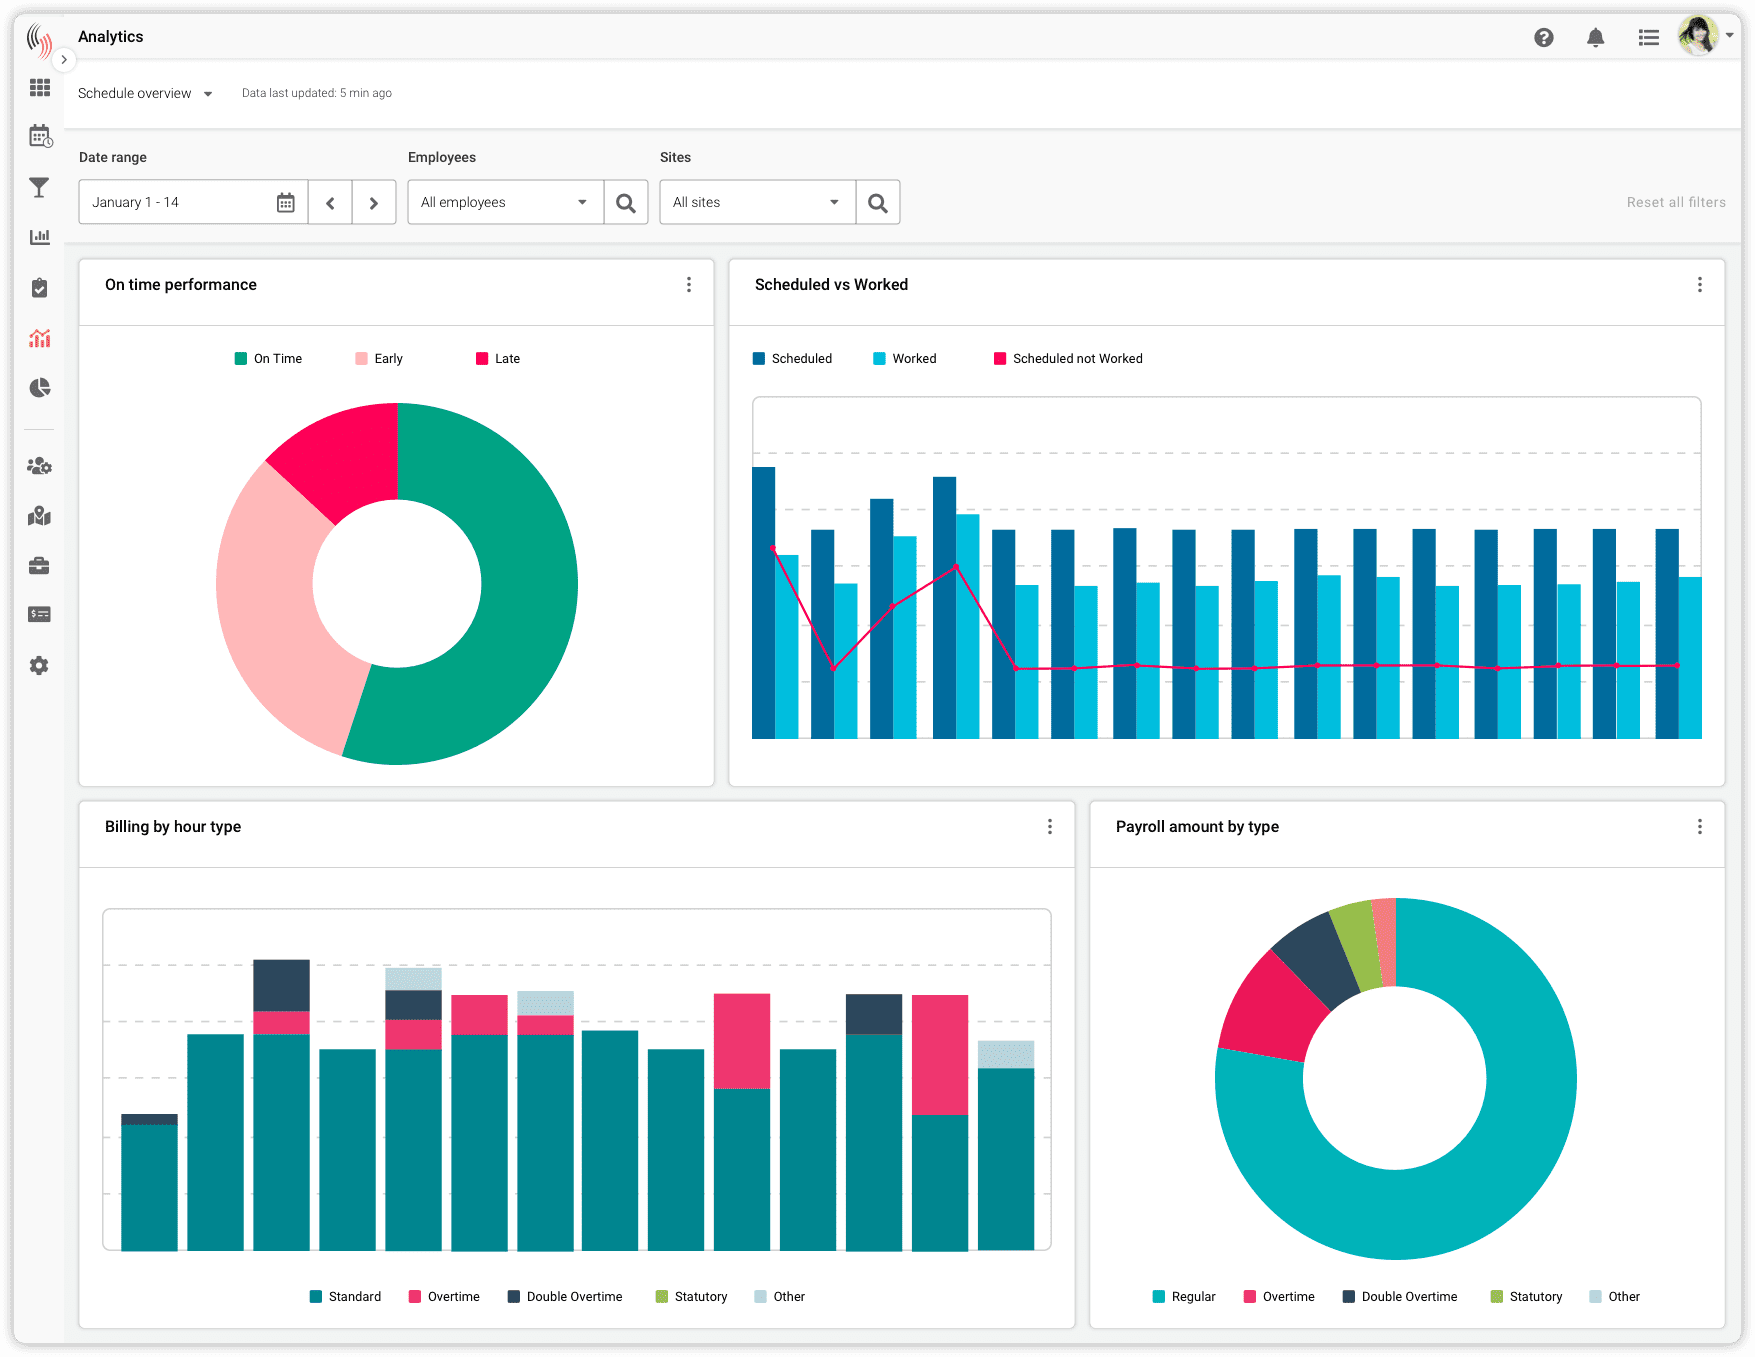The image size is (1755, 1357).
Task: Click the map locations icon in sidebar
Action: pos(39,515)
